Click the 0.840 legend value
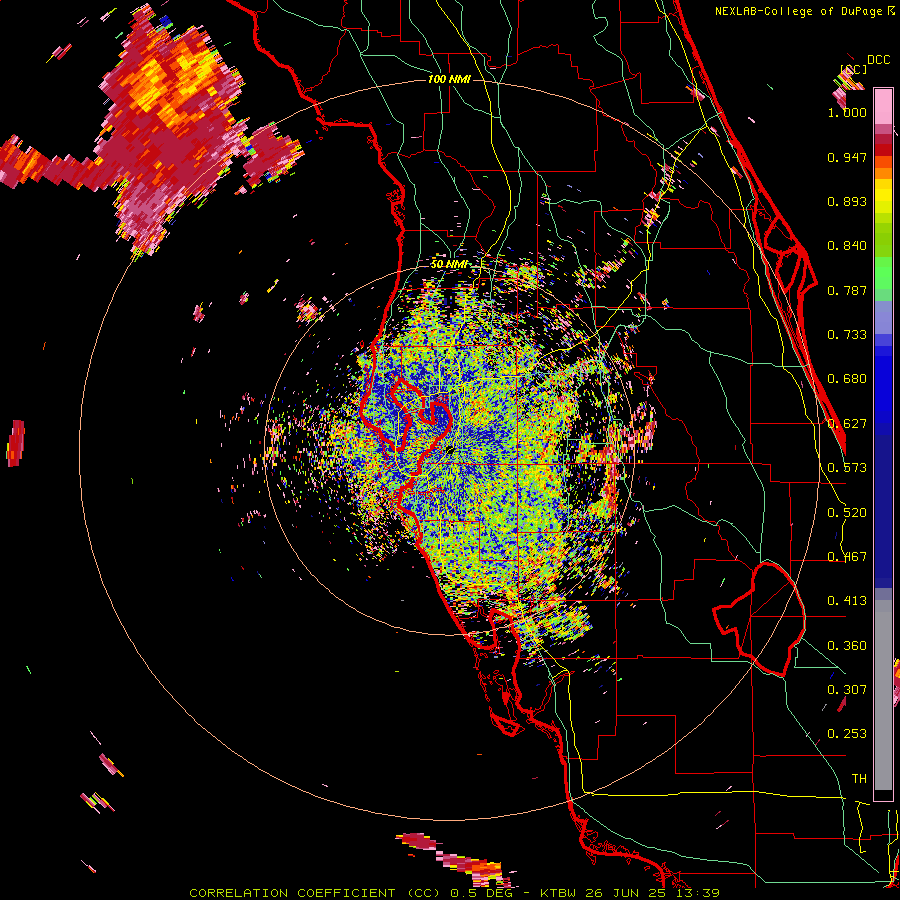 847,246
